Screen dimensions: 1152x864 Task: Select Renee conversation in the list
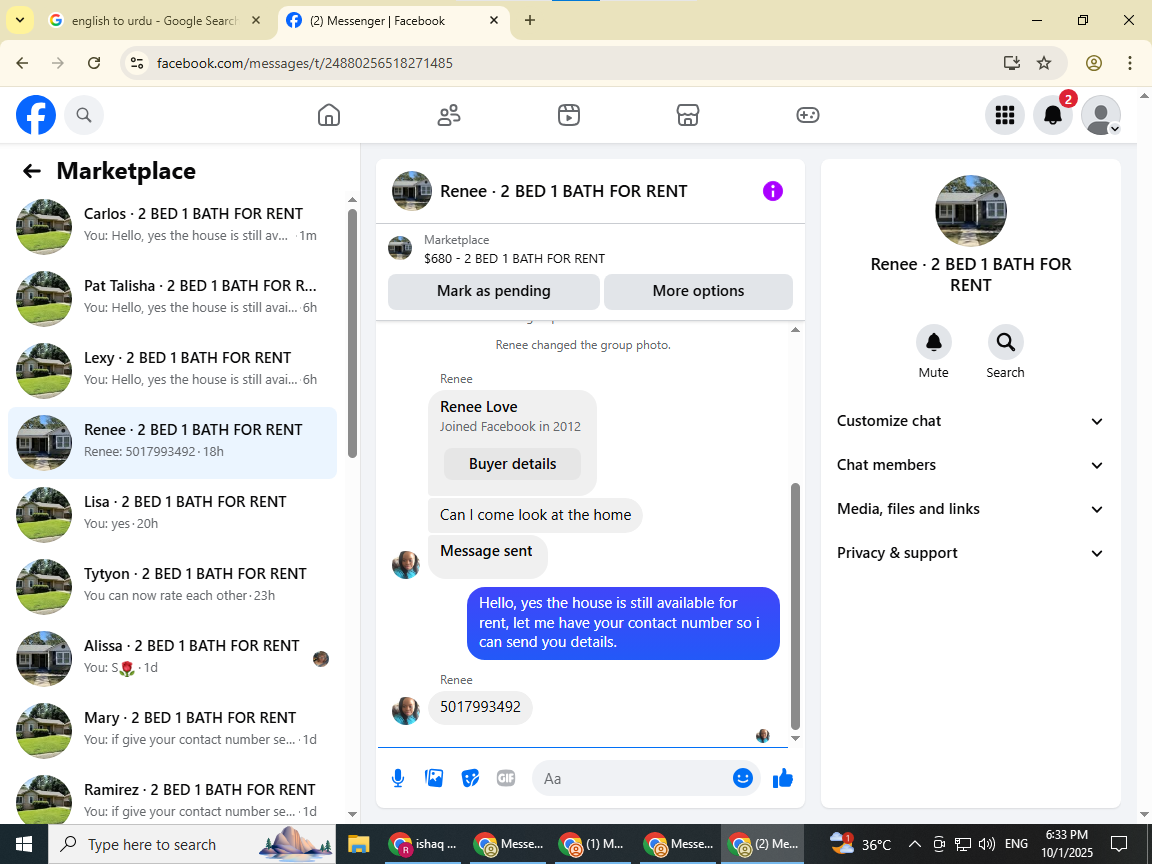173,442
